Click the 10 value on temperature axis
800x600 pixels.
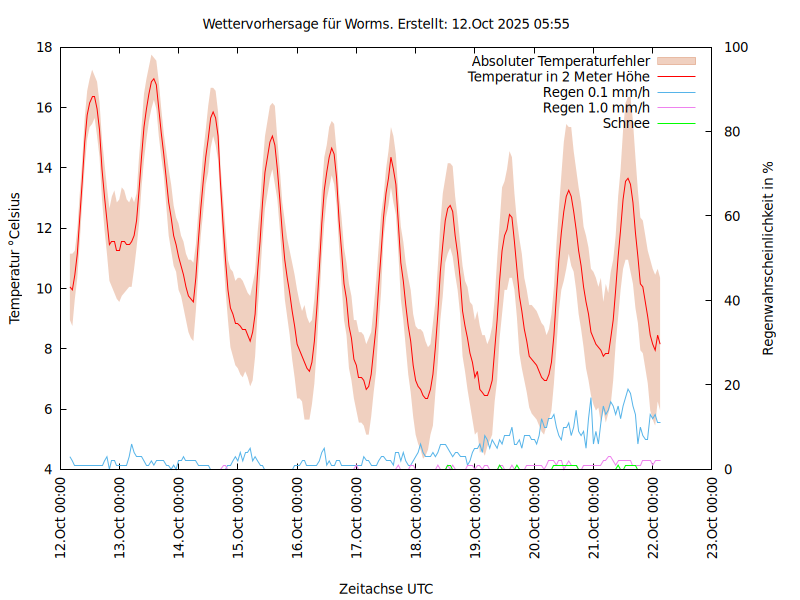[x=44, y=288]
